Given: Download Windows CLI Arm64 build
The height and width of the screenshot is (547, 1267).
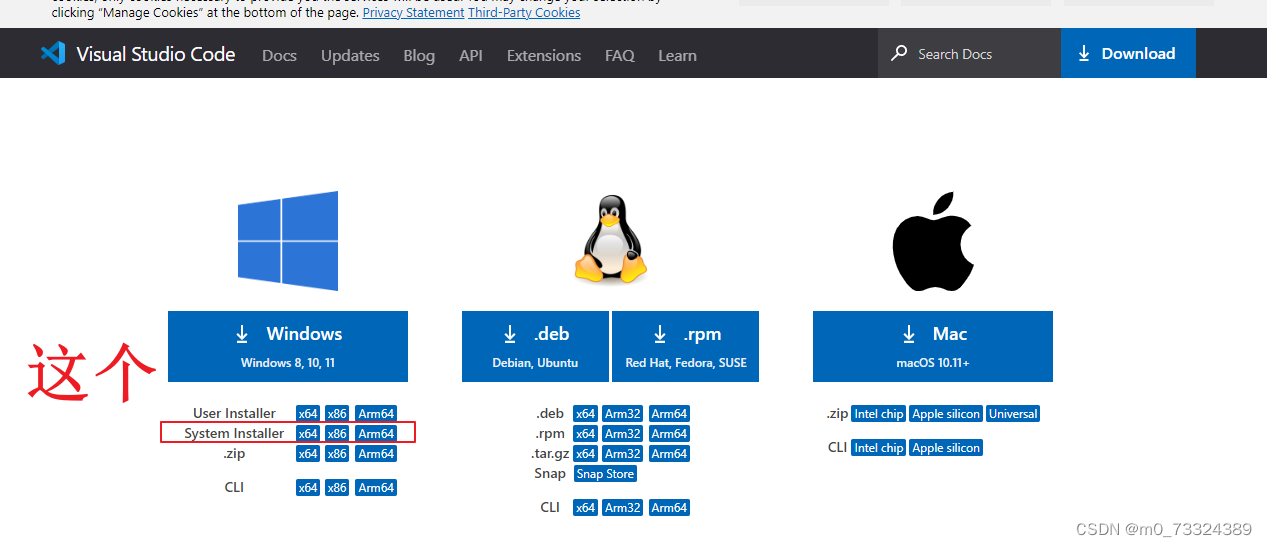Looking at the screenshot, I should click(x=376, y=488).
